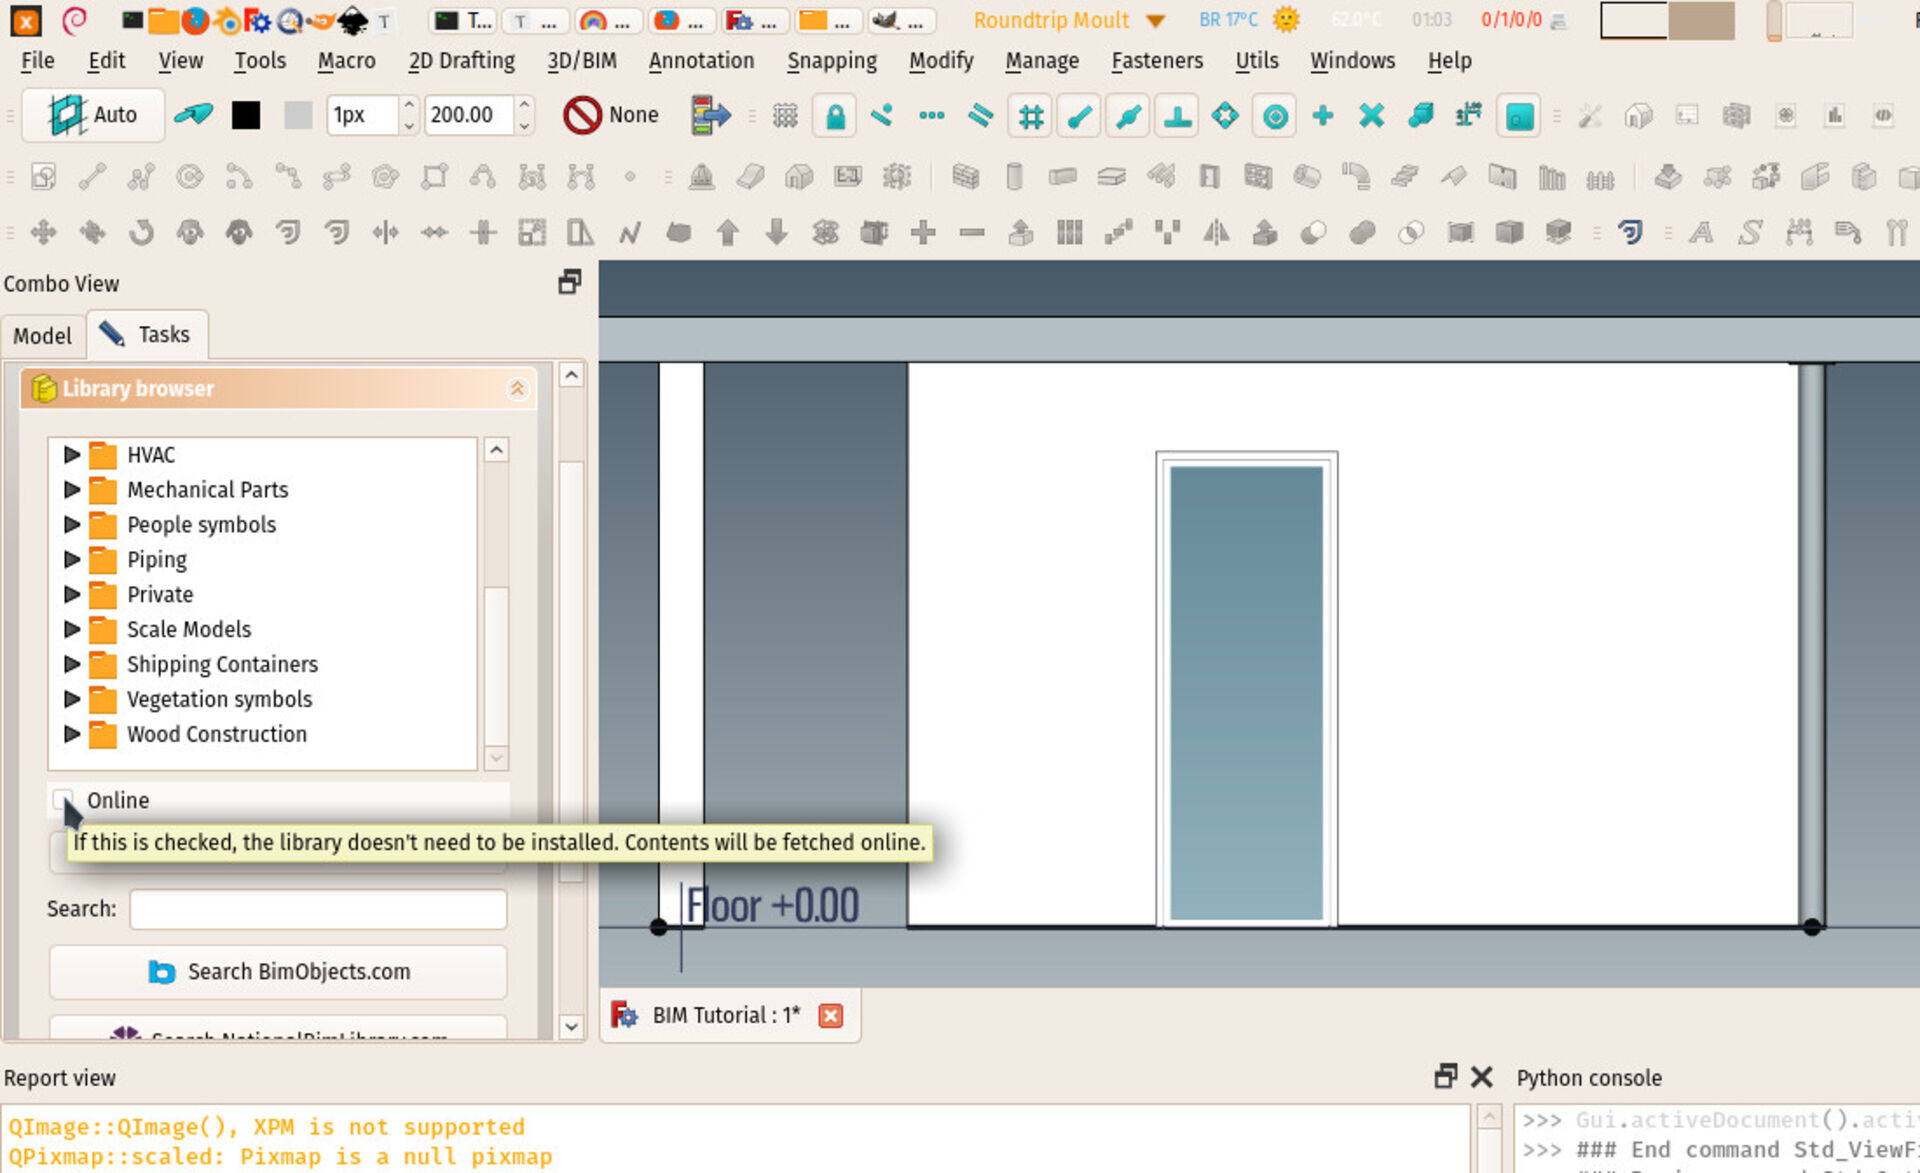1920x1173 pixels.
Task: Click the blue offset icon near annotation tools
Action: tap(1630, 233)
